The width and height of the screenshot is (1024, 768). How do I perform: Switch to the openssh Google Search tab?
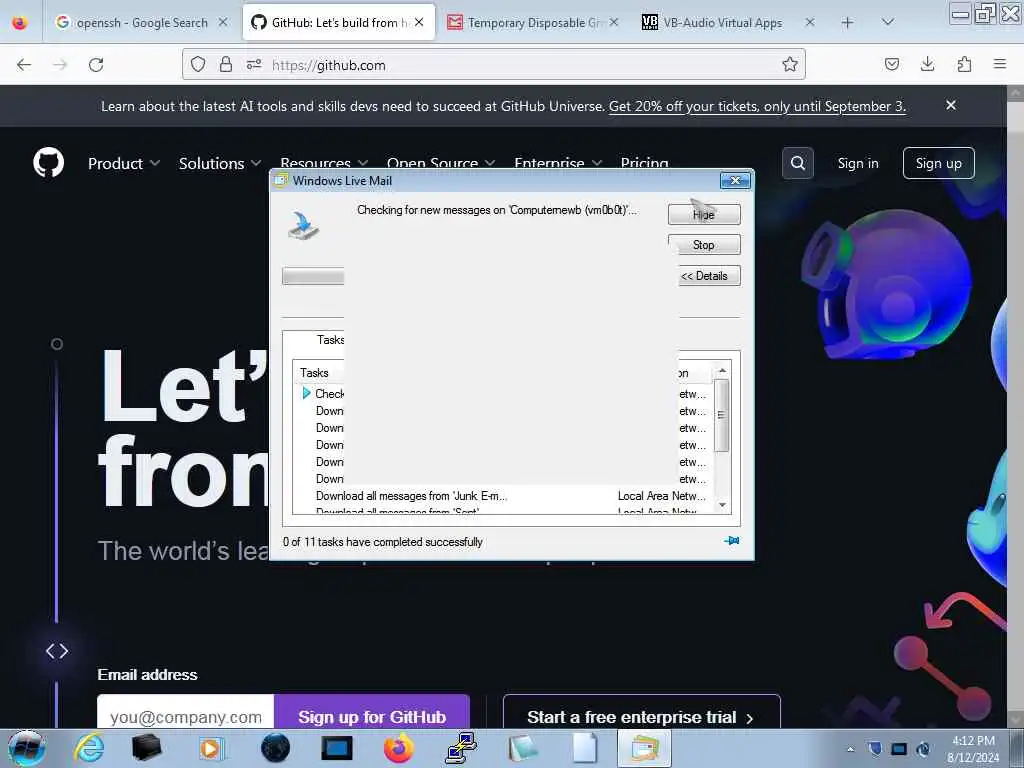(x=133, y=22)
